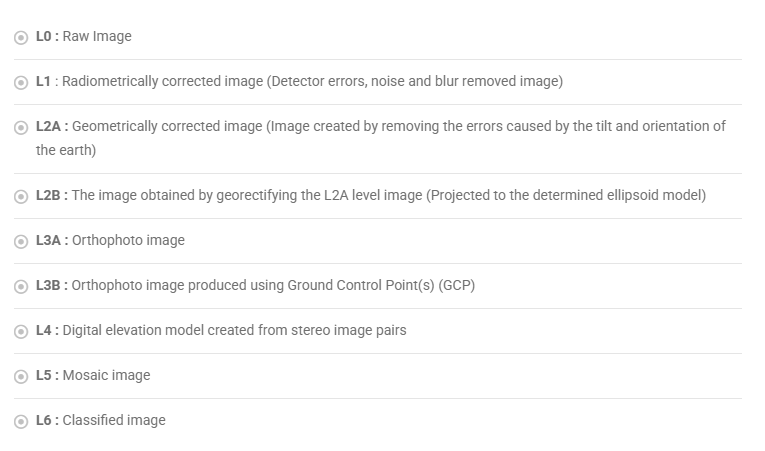Screen dimensions: 765x451
Task: Click the bullet icon next to L1
Action: click(21, 83)
